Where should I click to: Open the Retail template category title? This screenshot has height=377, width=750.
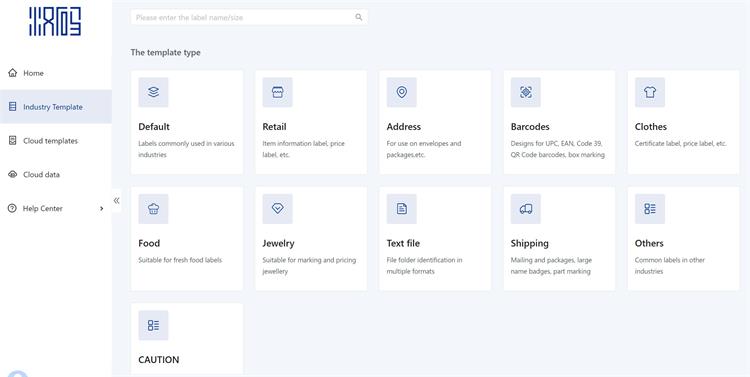tap(275, 127)
